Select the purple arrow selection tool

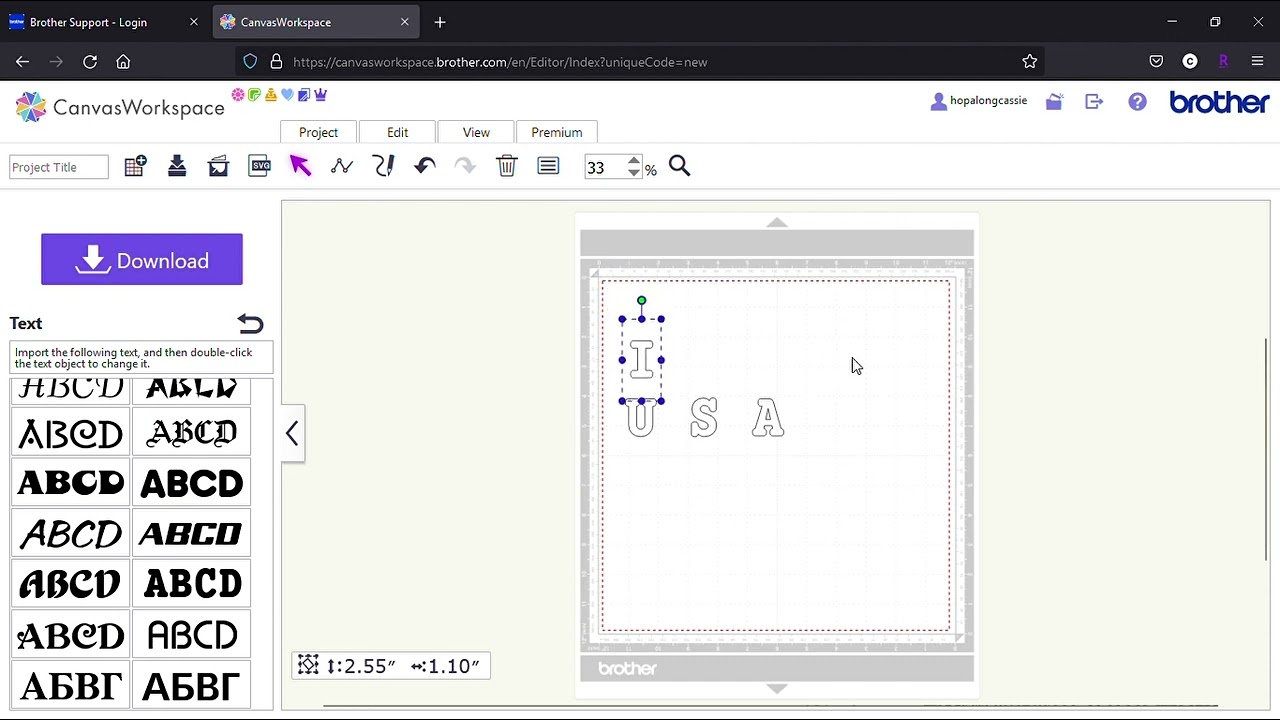[x=300, y=166]
